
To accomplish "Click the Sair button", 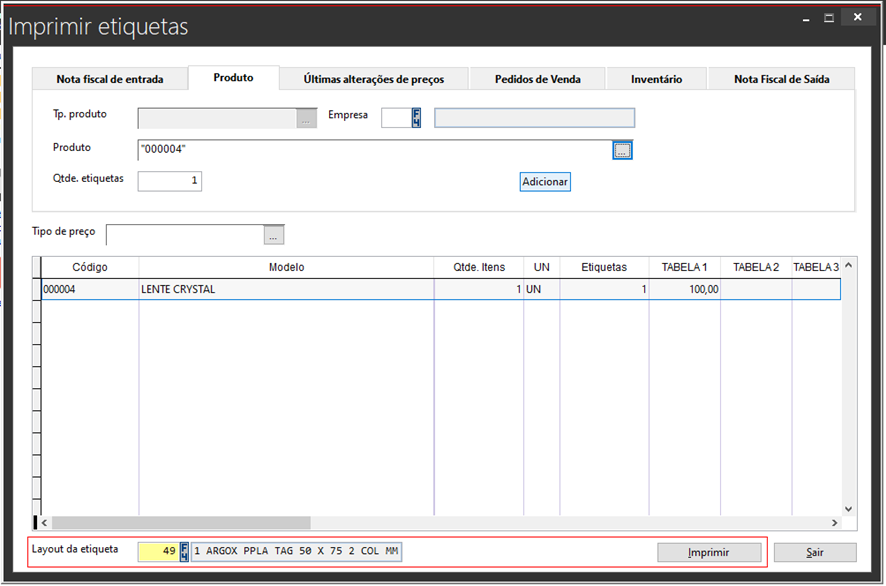I will click(815, 553).
